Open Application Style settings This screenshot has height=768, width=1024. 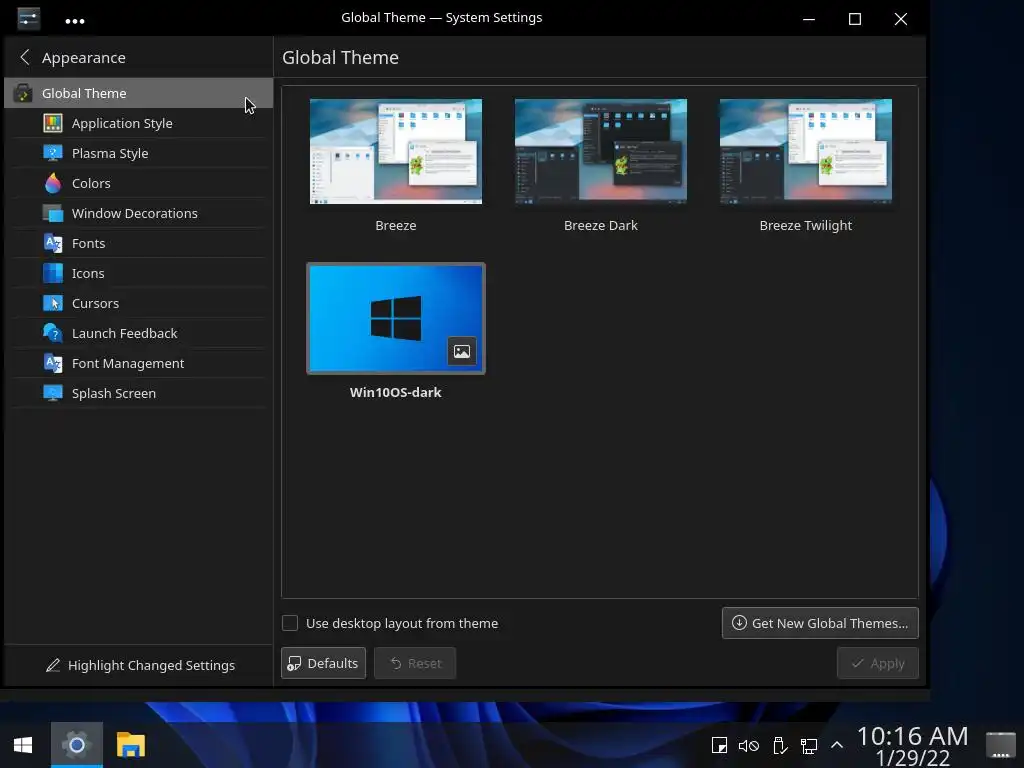139,123
